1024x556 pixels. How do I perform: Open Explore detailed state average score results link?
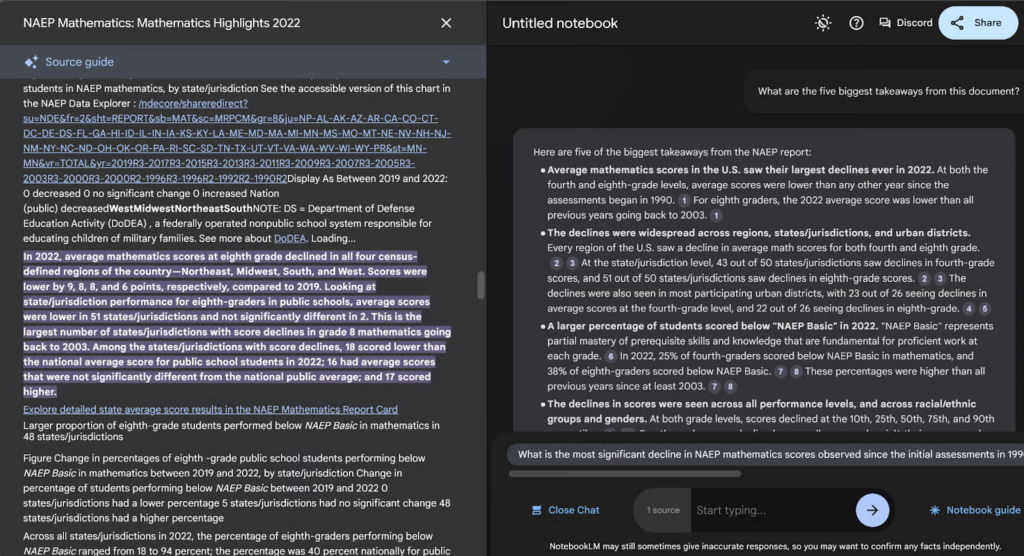tap(210, 409)
